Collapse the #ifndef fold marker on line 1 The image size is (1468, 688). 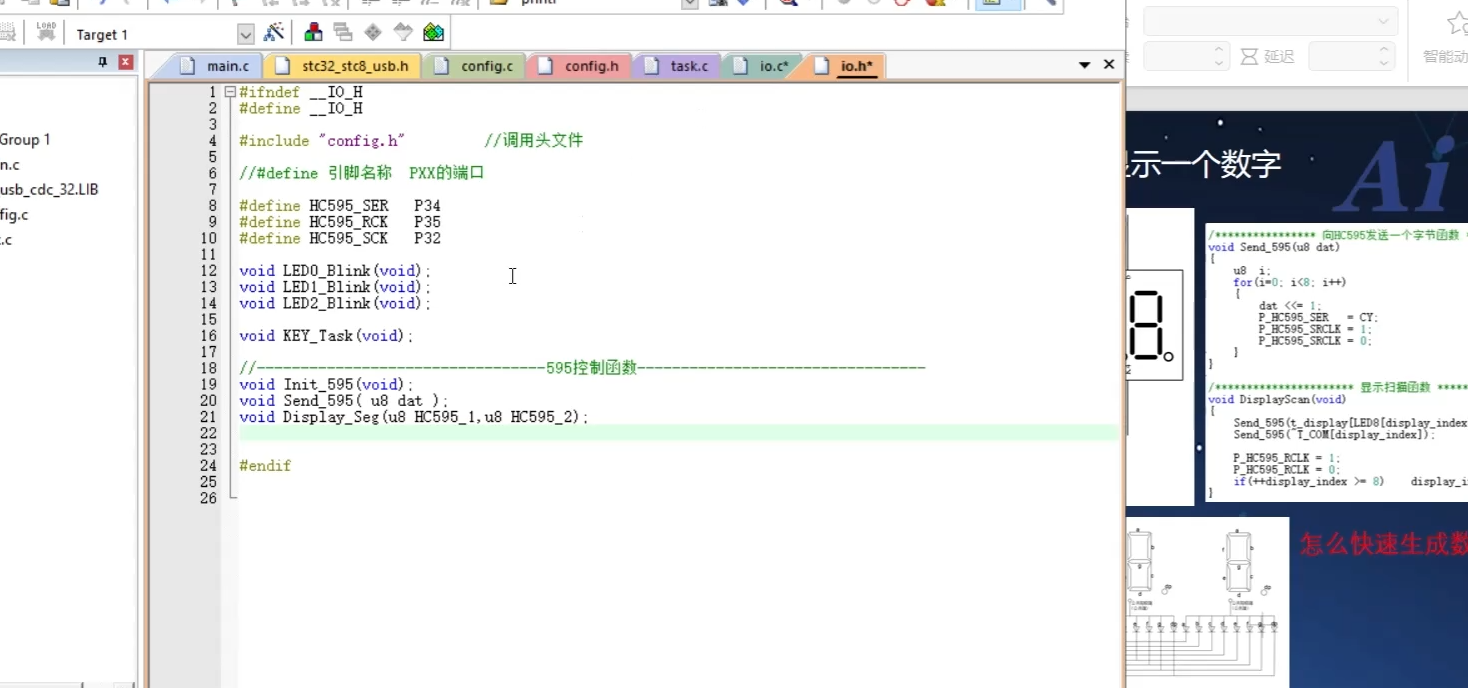pos(230,92)
